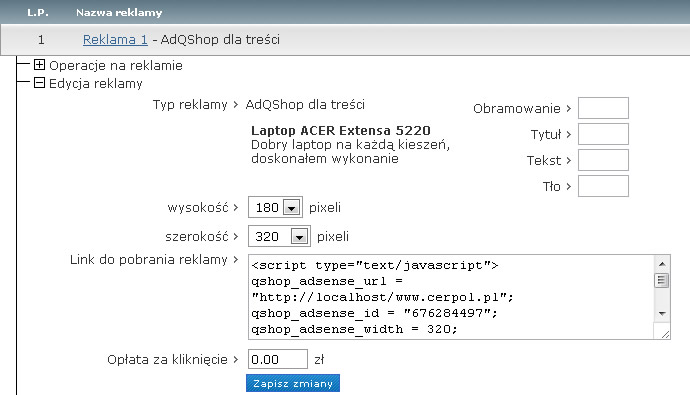Click inside the ad script code textarea
Screen dimensions: 690x395
click(451, 297)
